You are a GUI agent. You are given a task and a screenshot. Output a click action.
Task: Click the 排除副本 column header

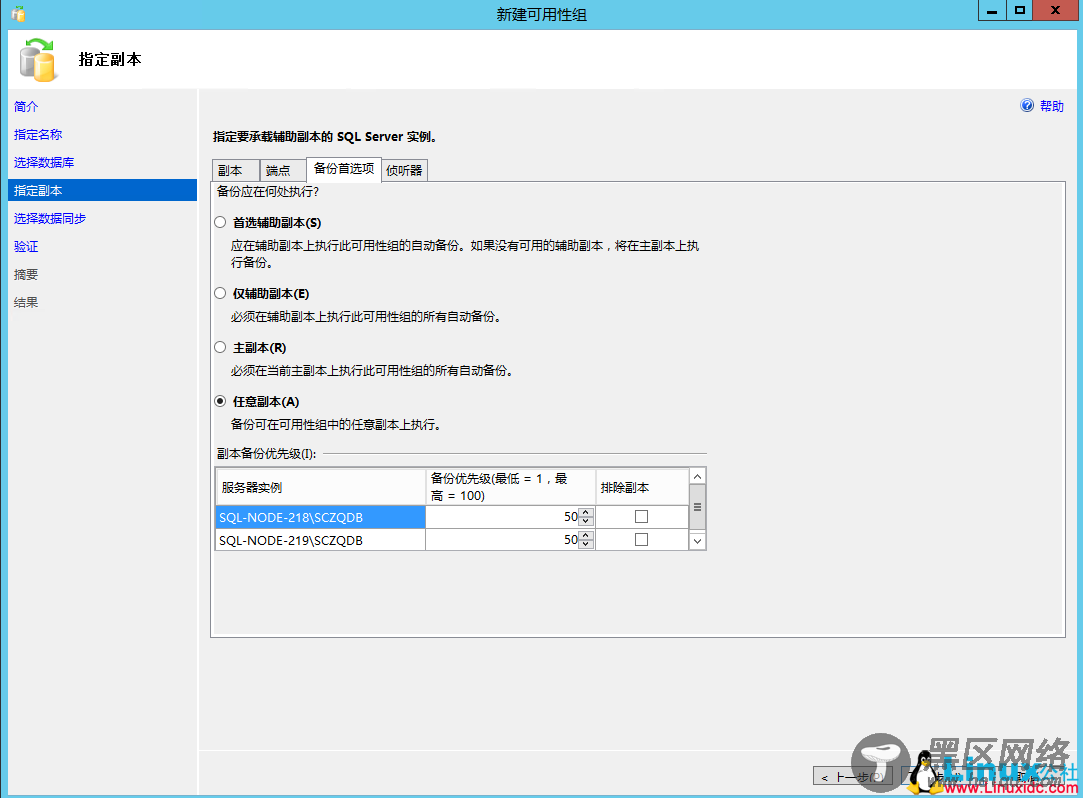(642, 487)
